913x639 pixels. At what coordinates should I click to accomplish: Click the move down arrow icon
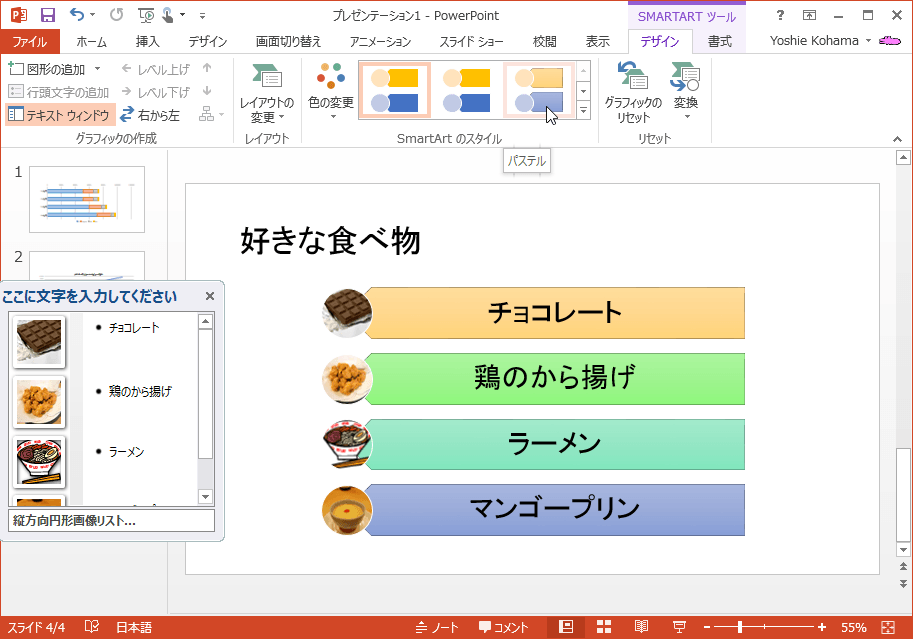tap(207, 91)
